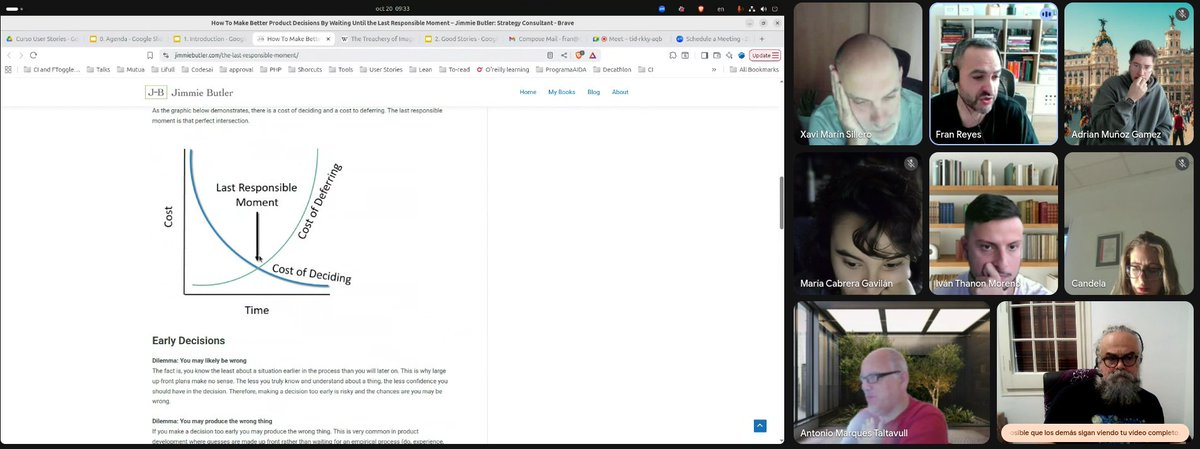The width and height of the screenshot is (1200, 449).
Task: Toggle the browser sidebar panel icon
Action: [x=704, y=55]
